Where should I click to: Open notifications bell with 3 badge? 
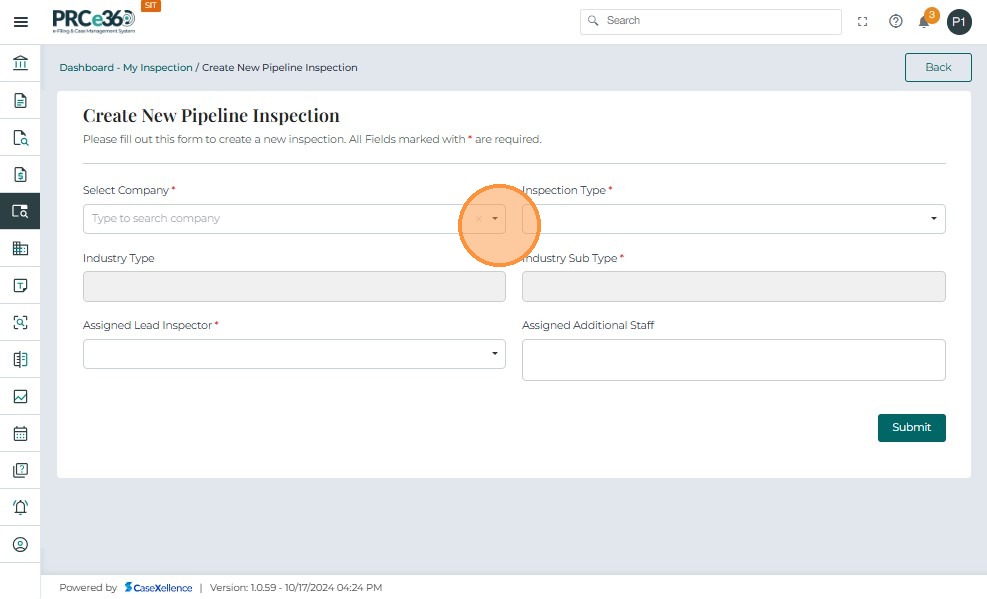[x=925, y=21]
